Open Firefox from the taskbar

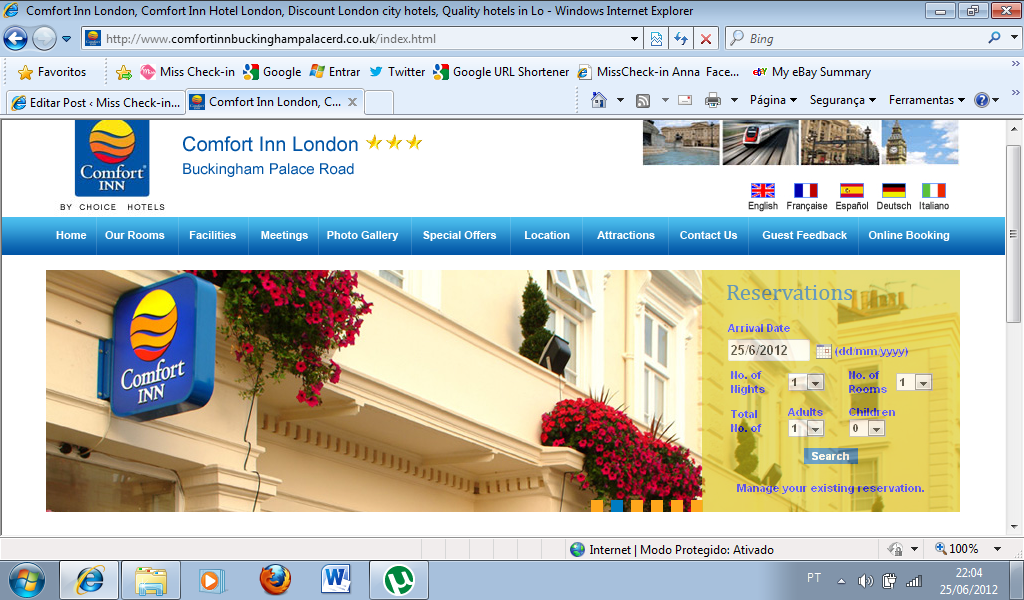click(x=274, y=579)
